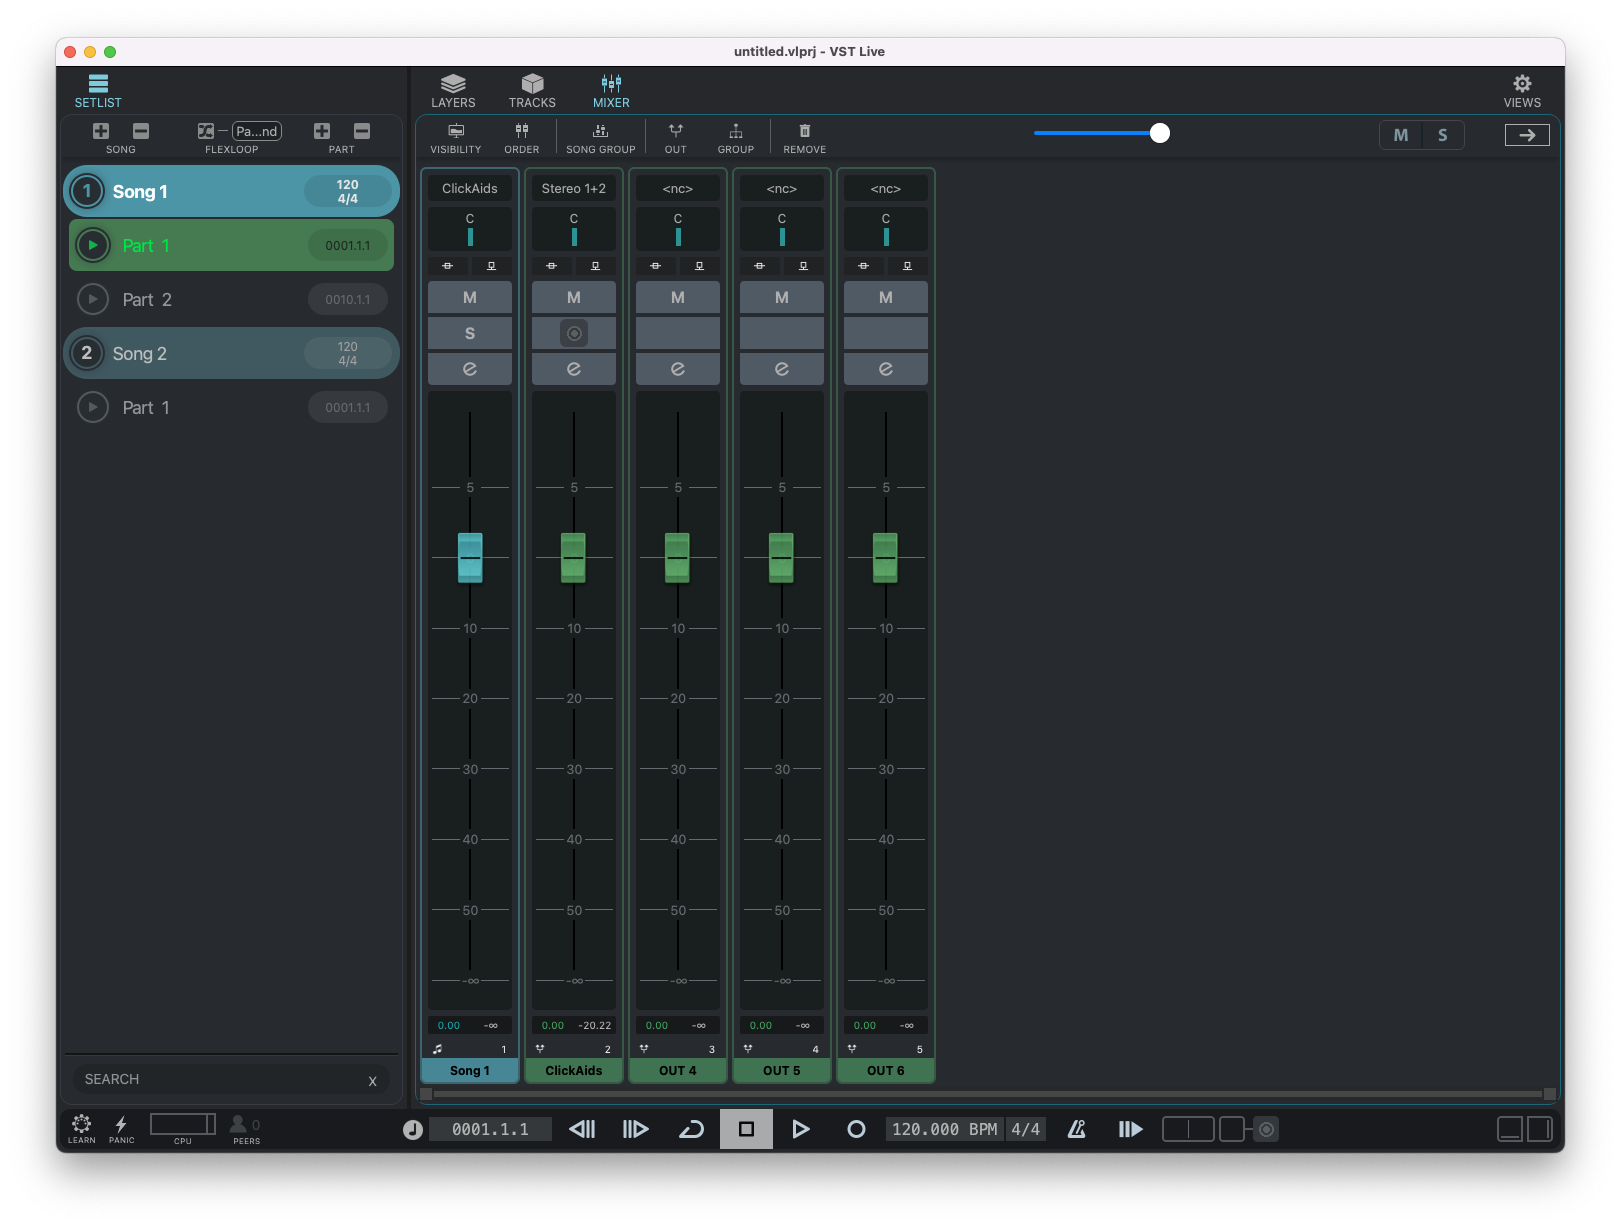The width and height of the screenshot is (1621, 1227).
Task: Click the Panic lightning icon
Action: (x=121, y=1124)
